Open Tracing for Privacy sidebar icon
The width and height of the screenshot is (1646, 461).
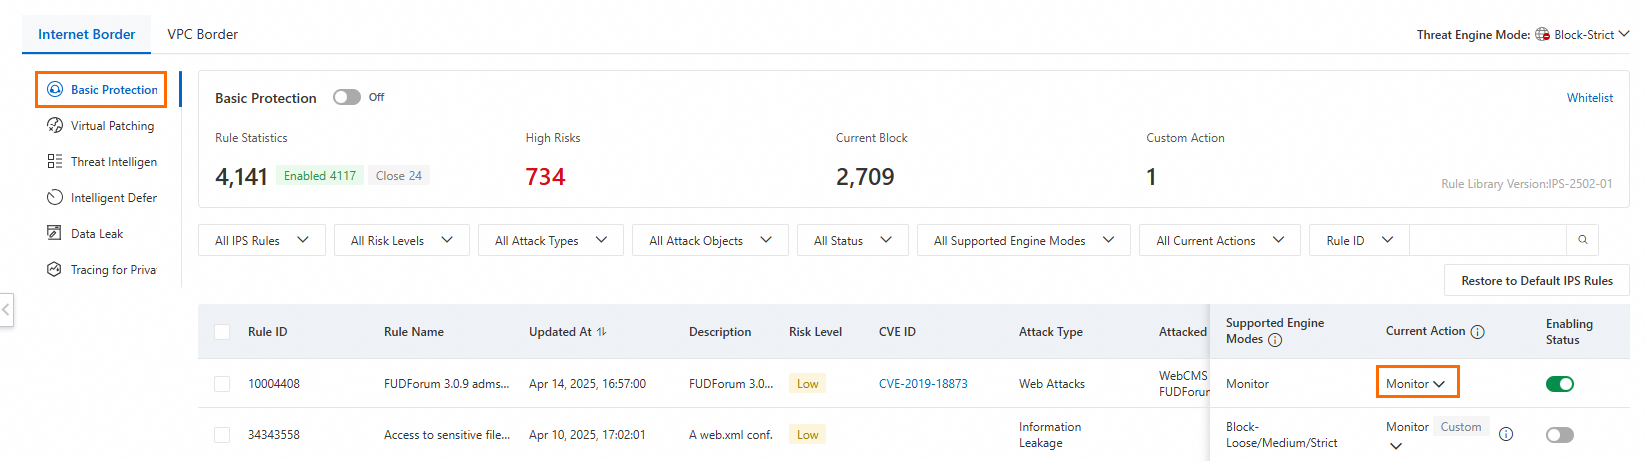pos(55,269)
